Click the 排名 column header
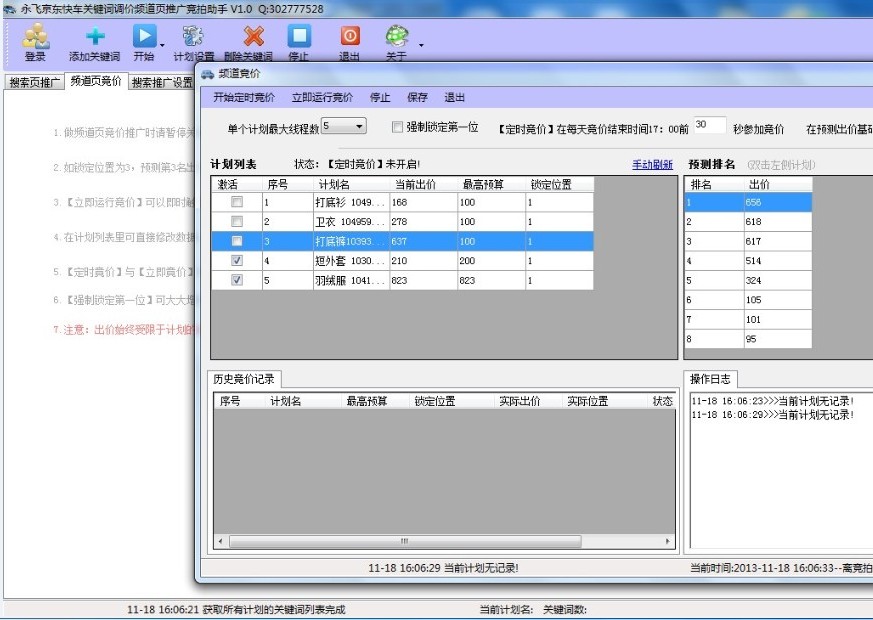Viewport: 873px width, 620px height. tap(714, 185)
